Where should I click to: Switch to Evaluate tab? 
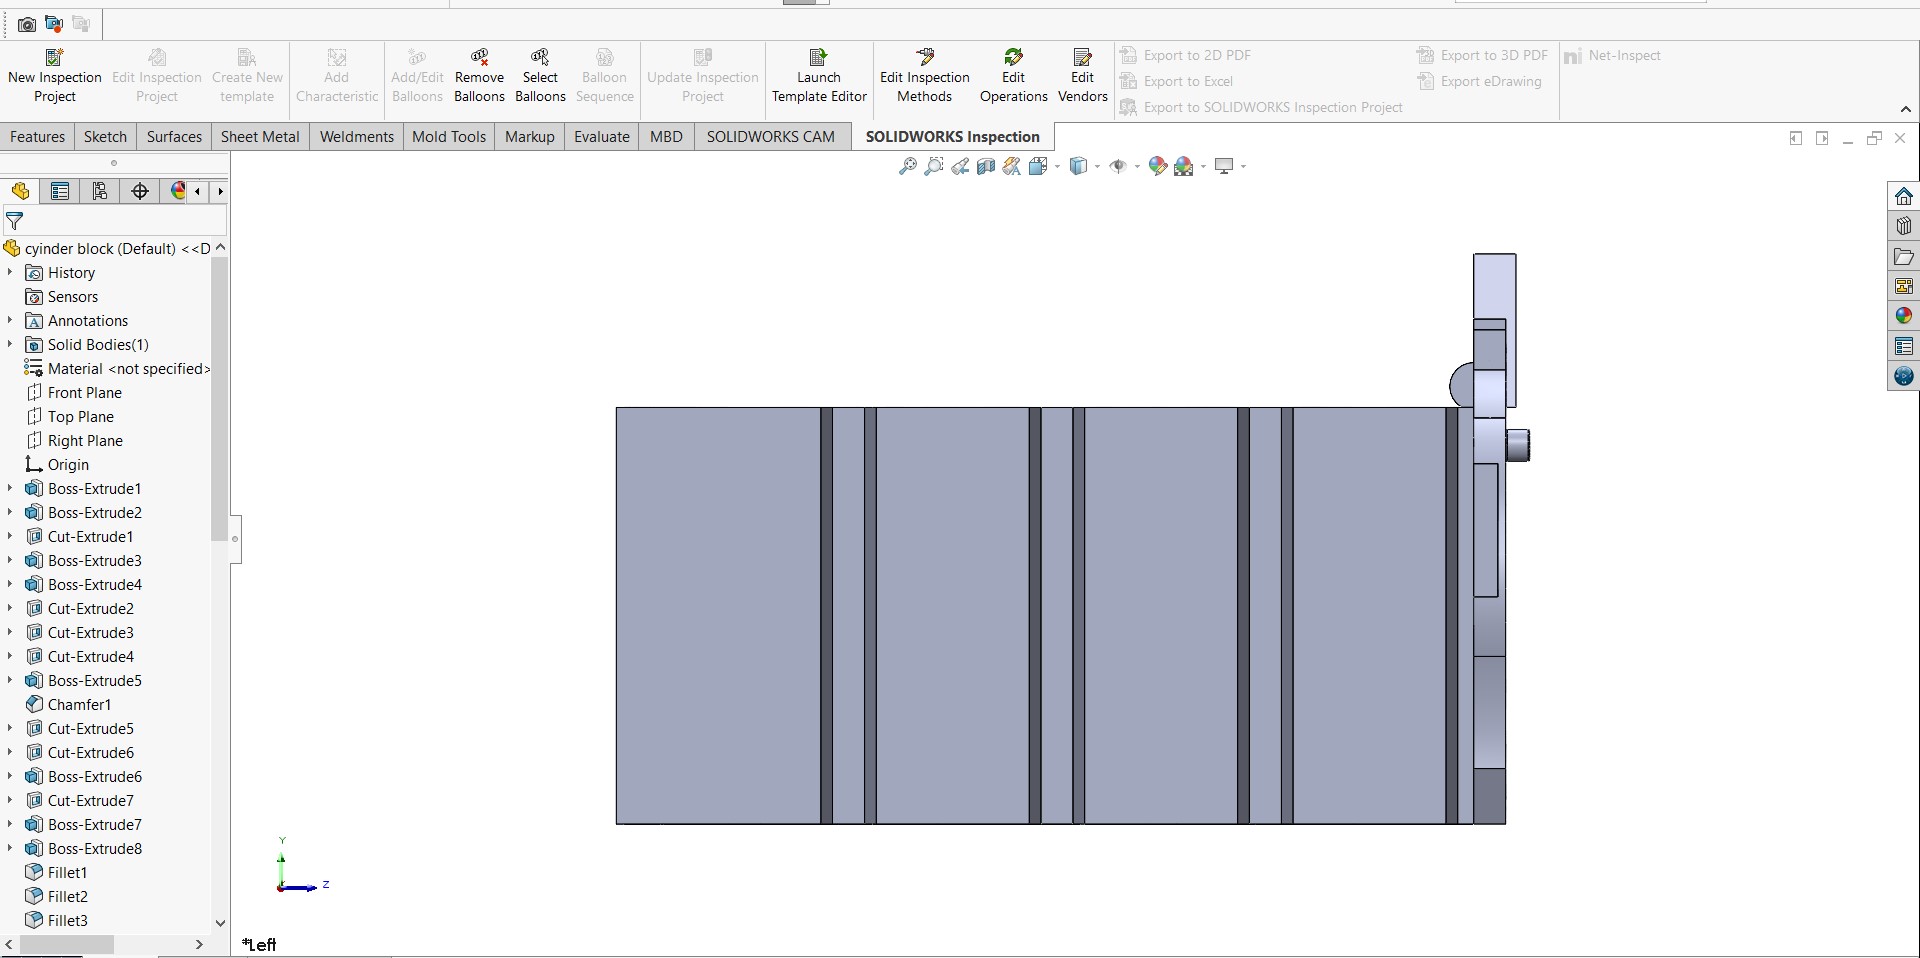(x=602, y=137)
